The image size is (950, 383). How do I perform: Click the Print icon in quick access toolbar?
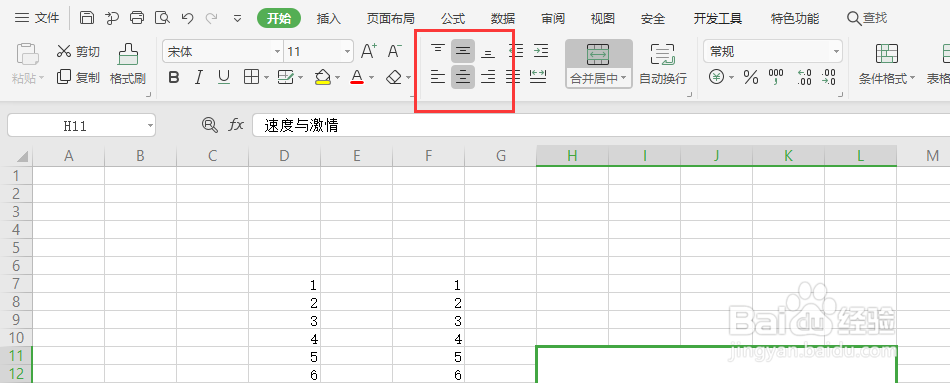tap(137, 18)
